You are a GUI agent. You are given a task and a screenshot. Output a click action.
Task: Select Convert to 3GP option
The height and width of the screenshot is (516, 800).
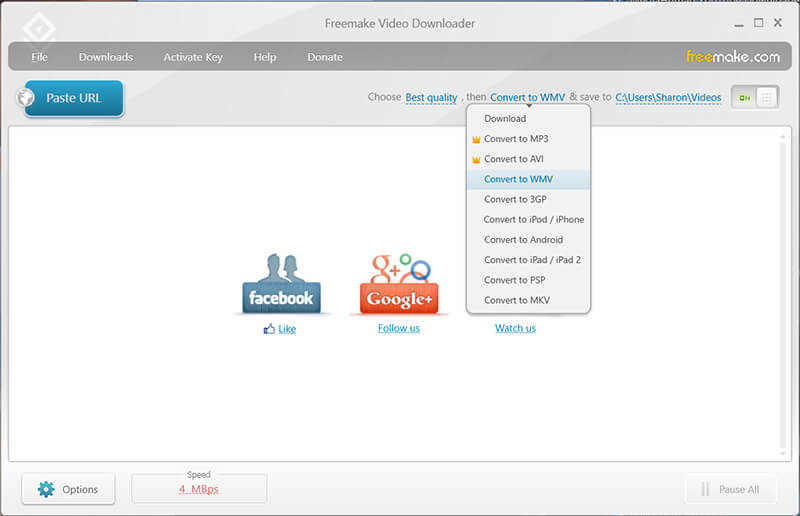(528, 200)
